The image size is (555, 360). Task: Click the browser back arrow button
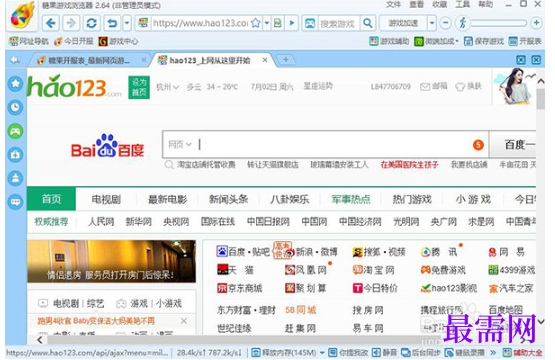click(x=51, y=23)
